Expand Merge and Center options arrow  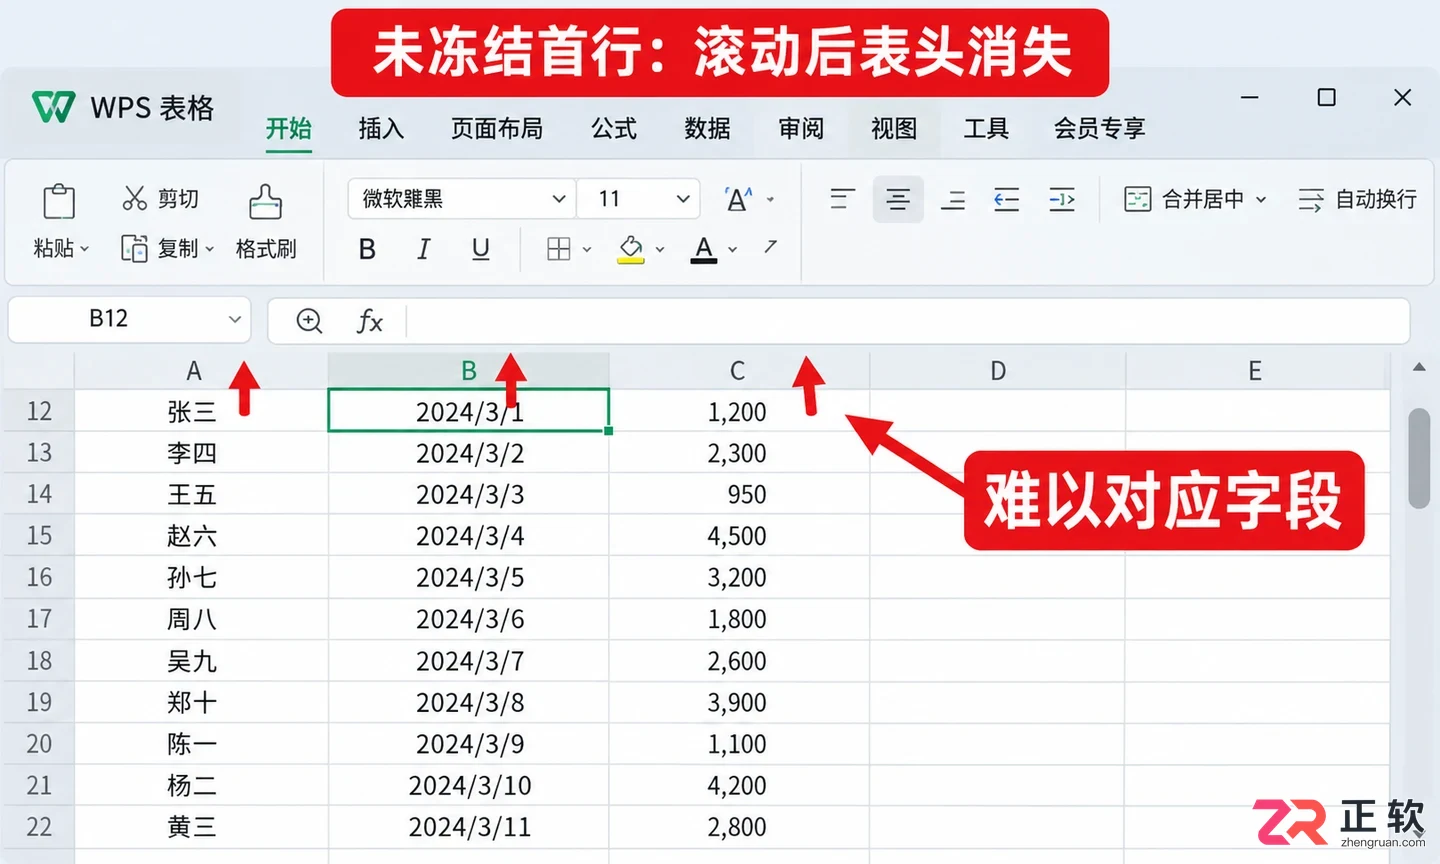point(1261,199)
